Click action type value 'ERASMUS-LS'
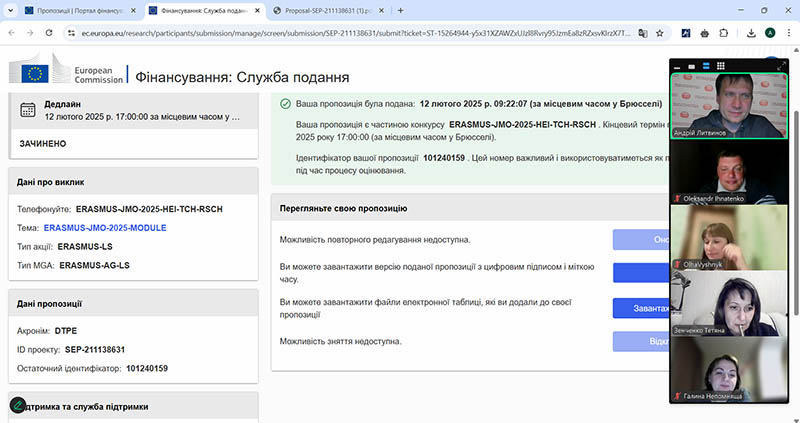The height and width of the screenshot is (423, 800). click(x=85, y=246)
